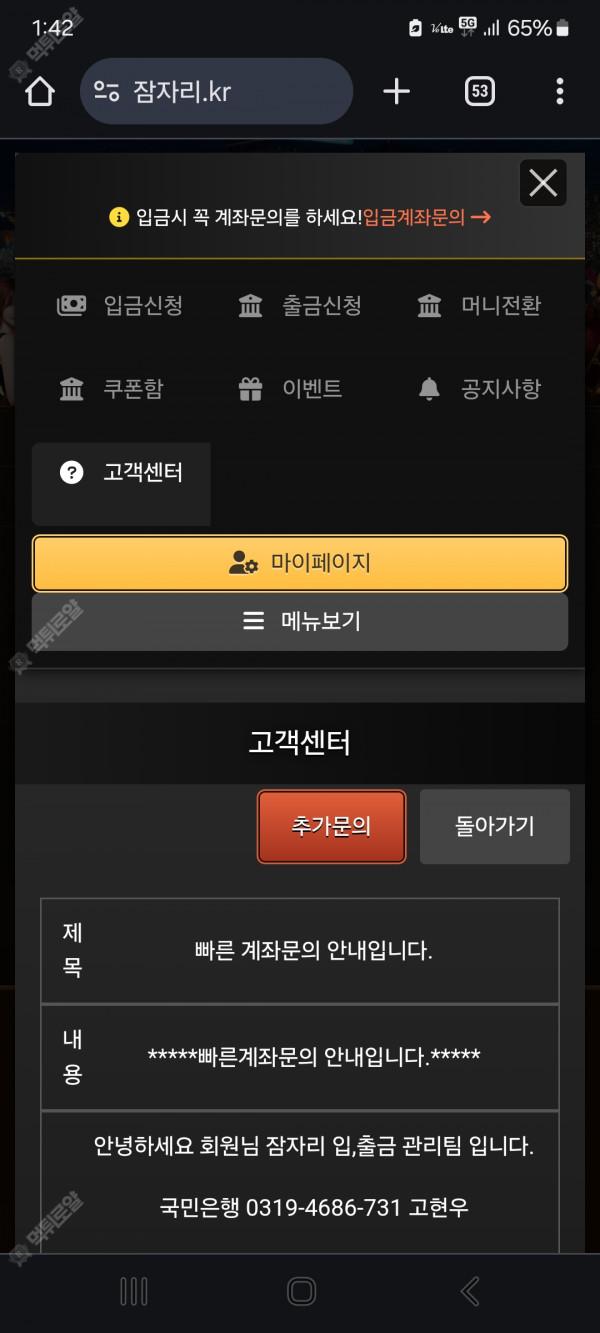The height and width of the screenshot is (1333, 600).
Task: Open 입금계좌문의 link
Action: coord(426,217)
